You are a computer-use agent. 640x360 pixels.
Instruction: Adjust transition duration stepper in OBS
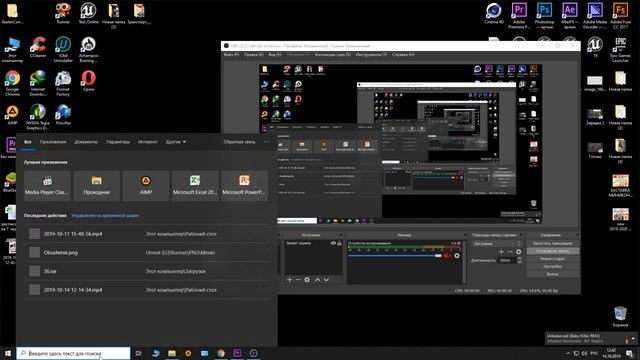[519, 260]
